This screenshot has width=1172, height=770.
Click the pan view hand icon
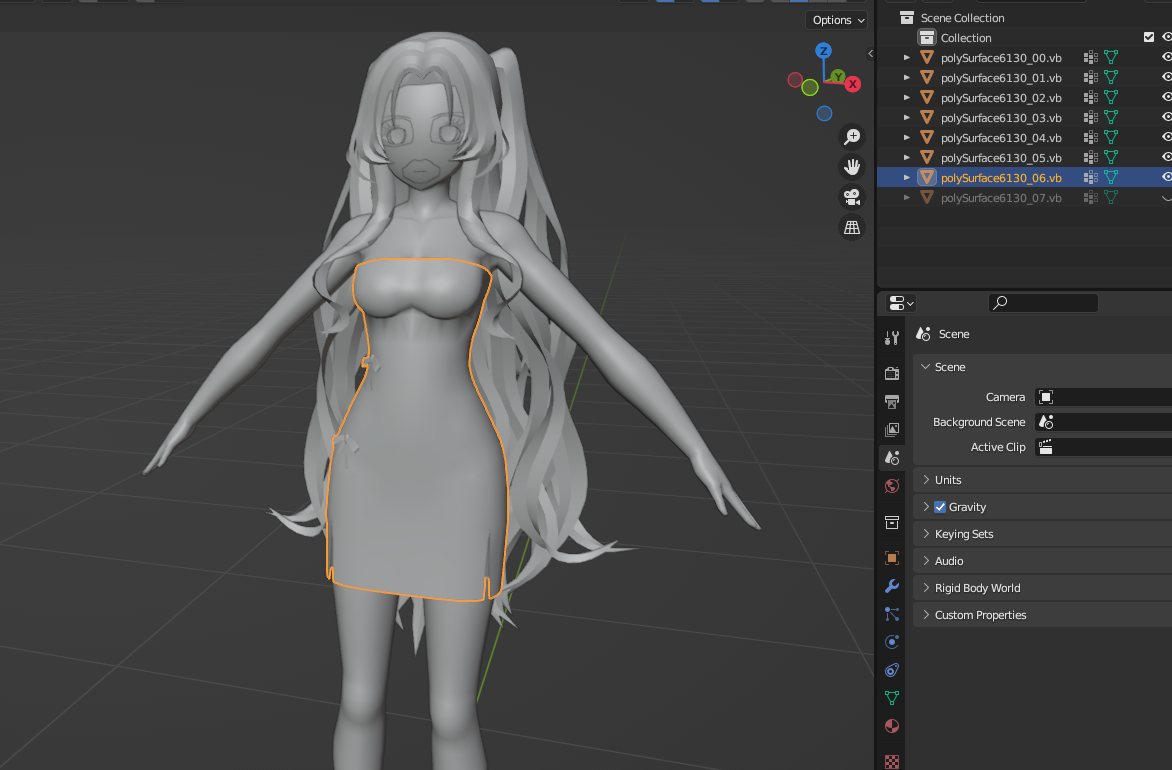pos(851,167)
